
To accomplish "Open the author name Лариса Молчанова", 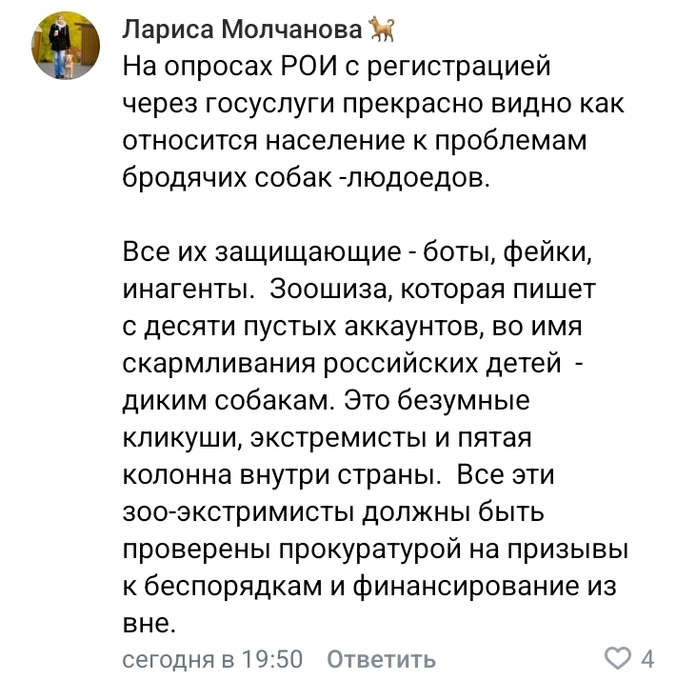I will tap(242, 30).
